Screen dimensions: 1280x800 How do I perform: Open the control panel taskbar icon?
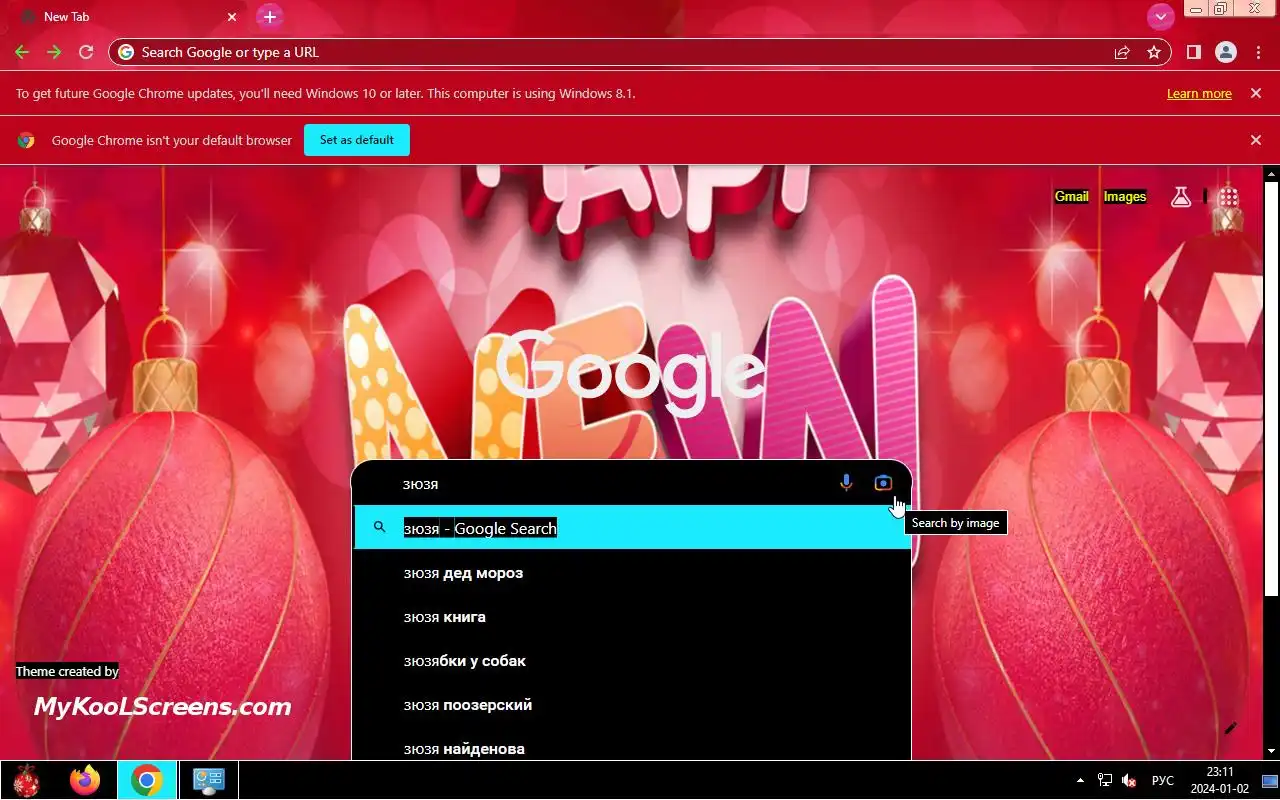[209, 780]
